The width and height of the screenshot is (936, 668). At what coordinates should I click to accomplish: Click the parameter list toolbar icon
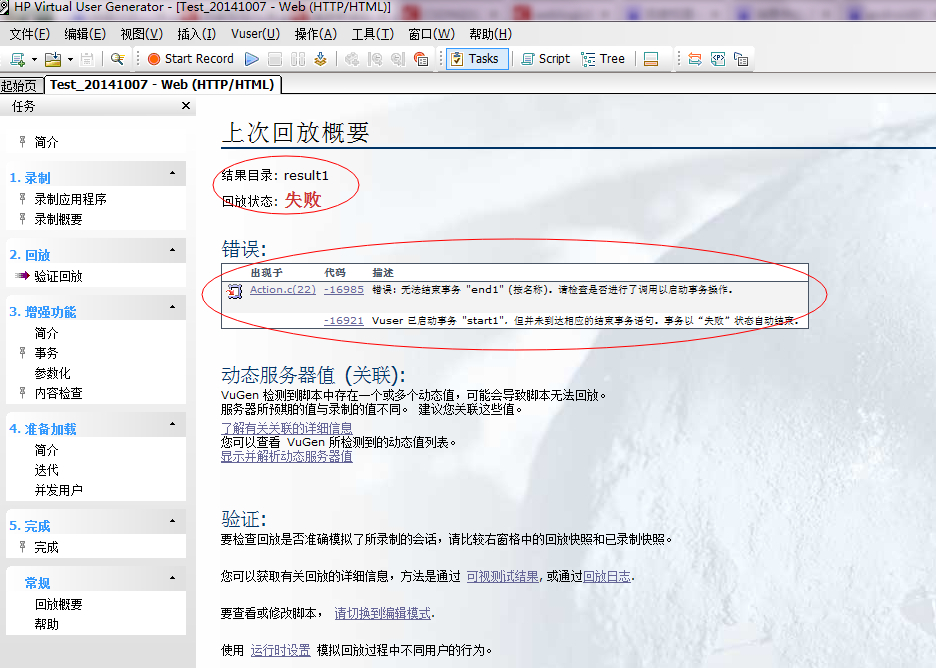(x=718, y=59)
